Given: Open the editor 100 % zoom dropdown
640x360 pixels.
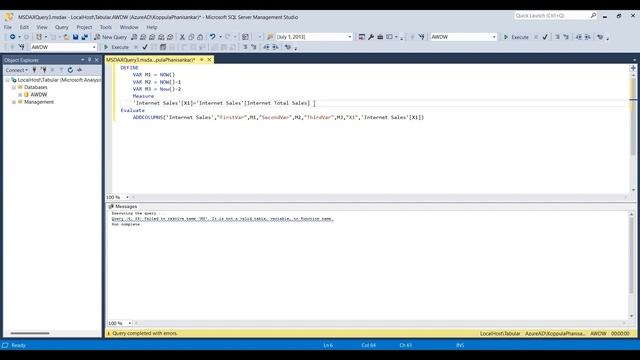Looking at the screenshot, I should pyautogui.click(x=127, y=197).
